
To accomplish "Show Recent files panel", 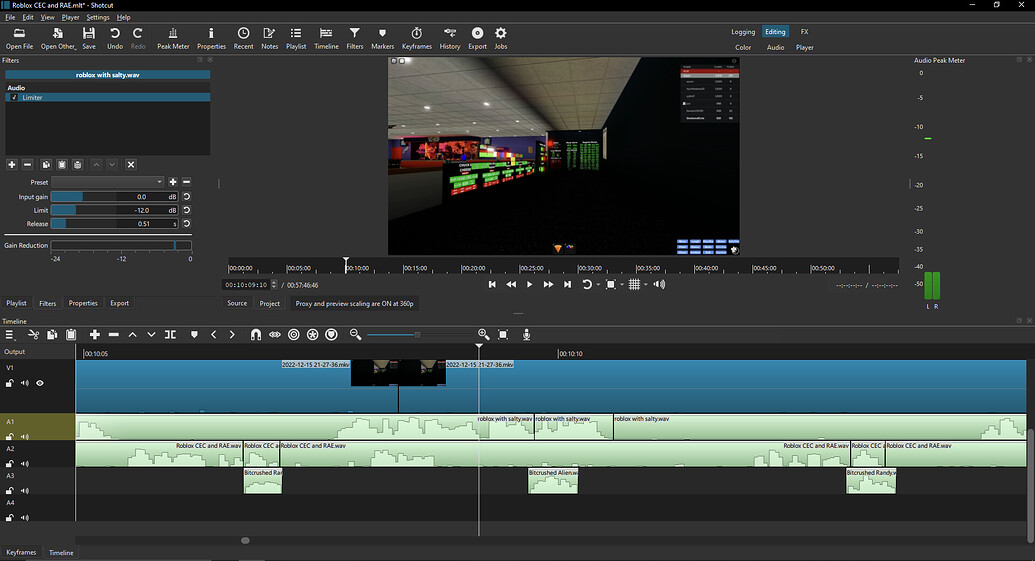I will 243,38.
